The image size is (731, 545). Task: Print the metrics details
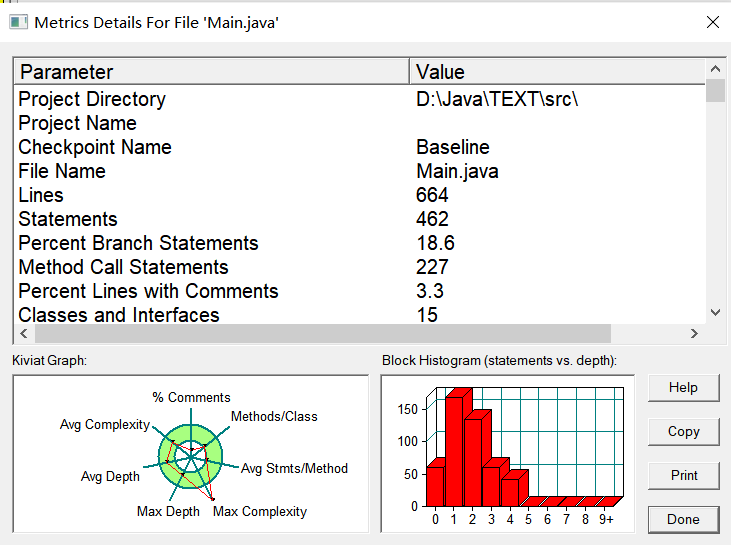point(683,476)
